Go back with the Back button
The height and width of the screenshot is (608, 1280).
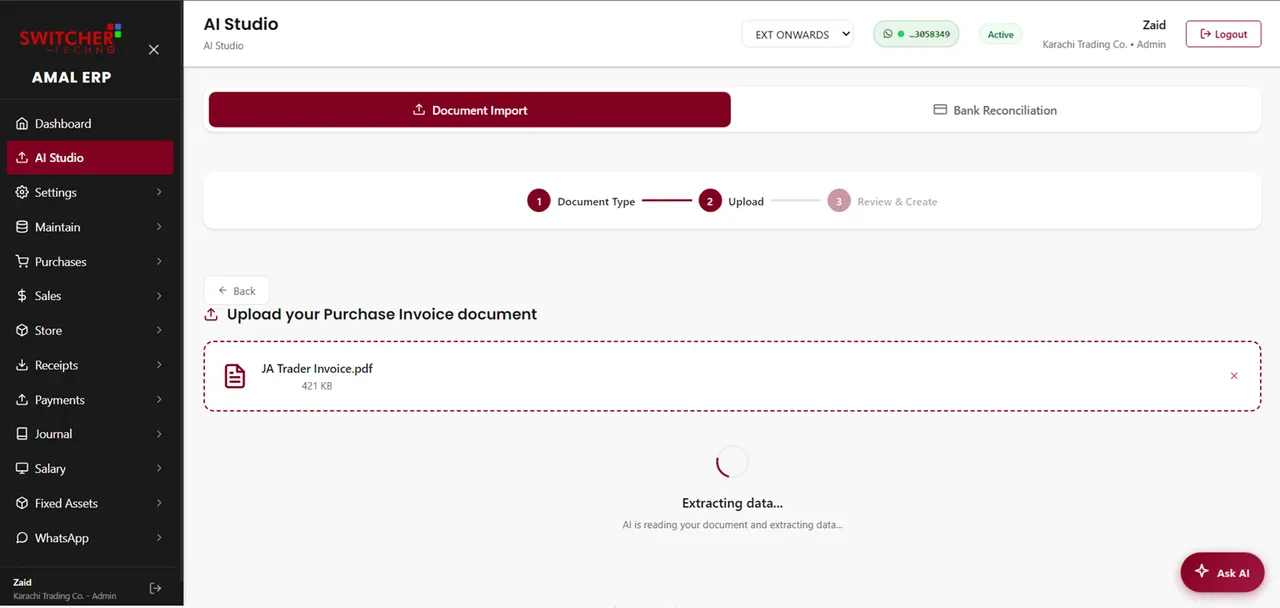237,291
